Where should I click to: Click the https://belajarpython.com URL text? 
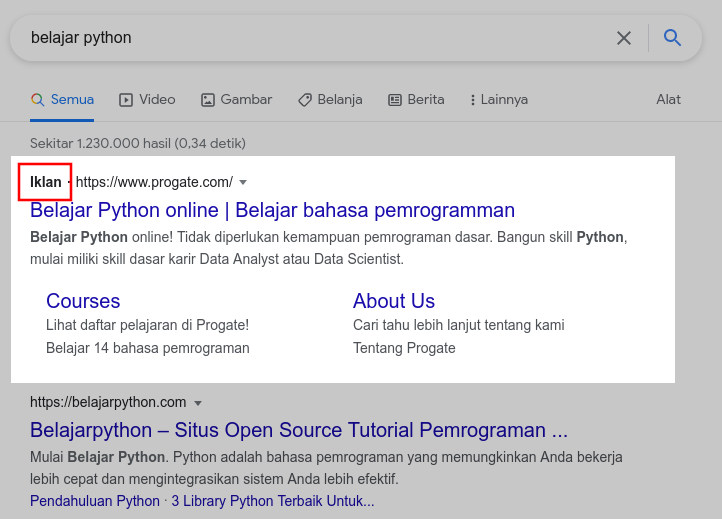(x=108, y=402)
